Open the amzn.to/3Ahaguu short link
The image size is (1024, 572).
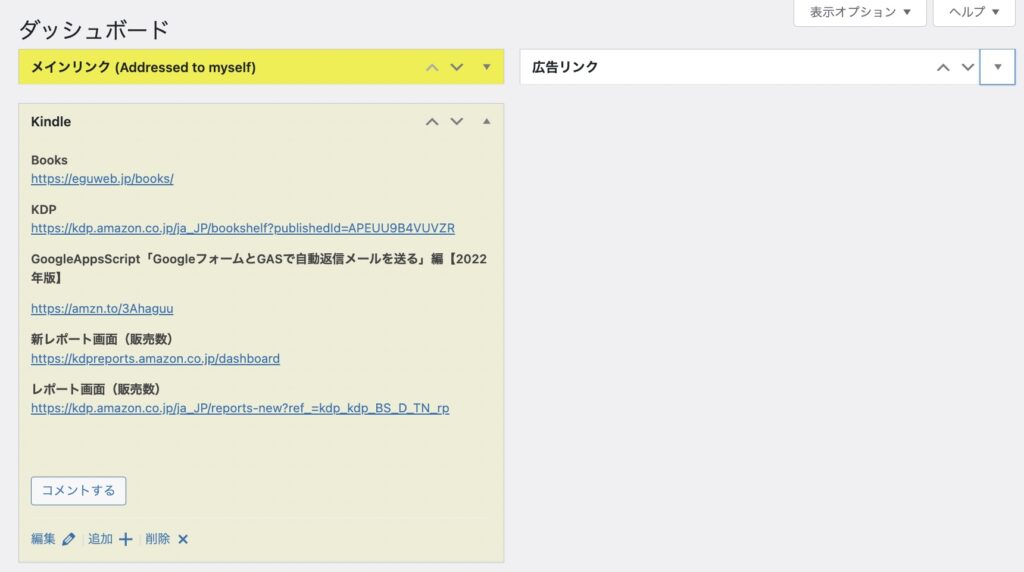click(95, 309)
